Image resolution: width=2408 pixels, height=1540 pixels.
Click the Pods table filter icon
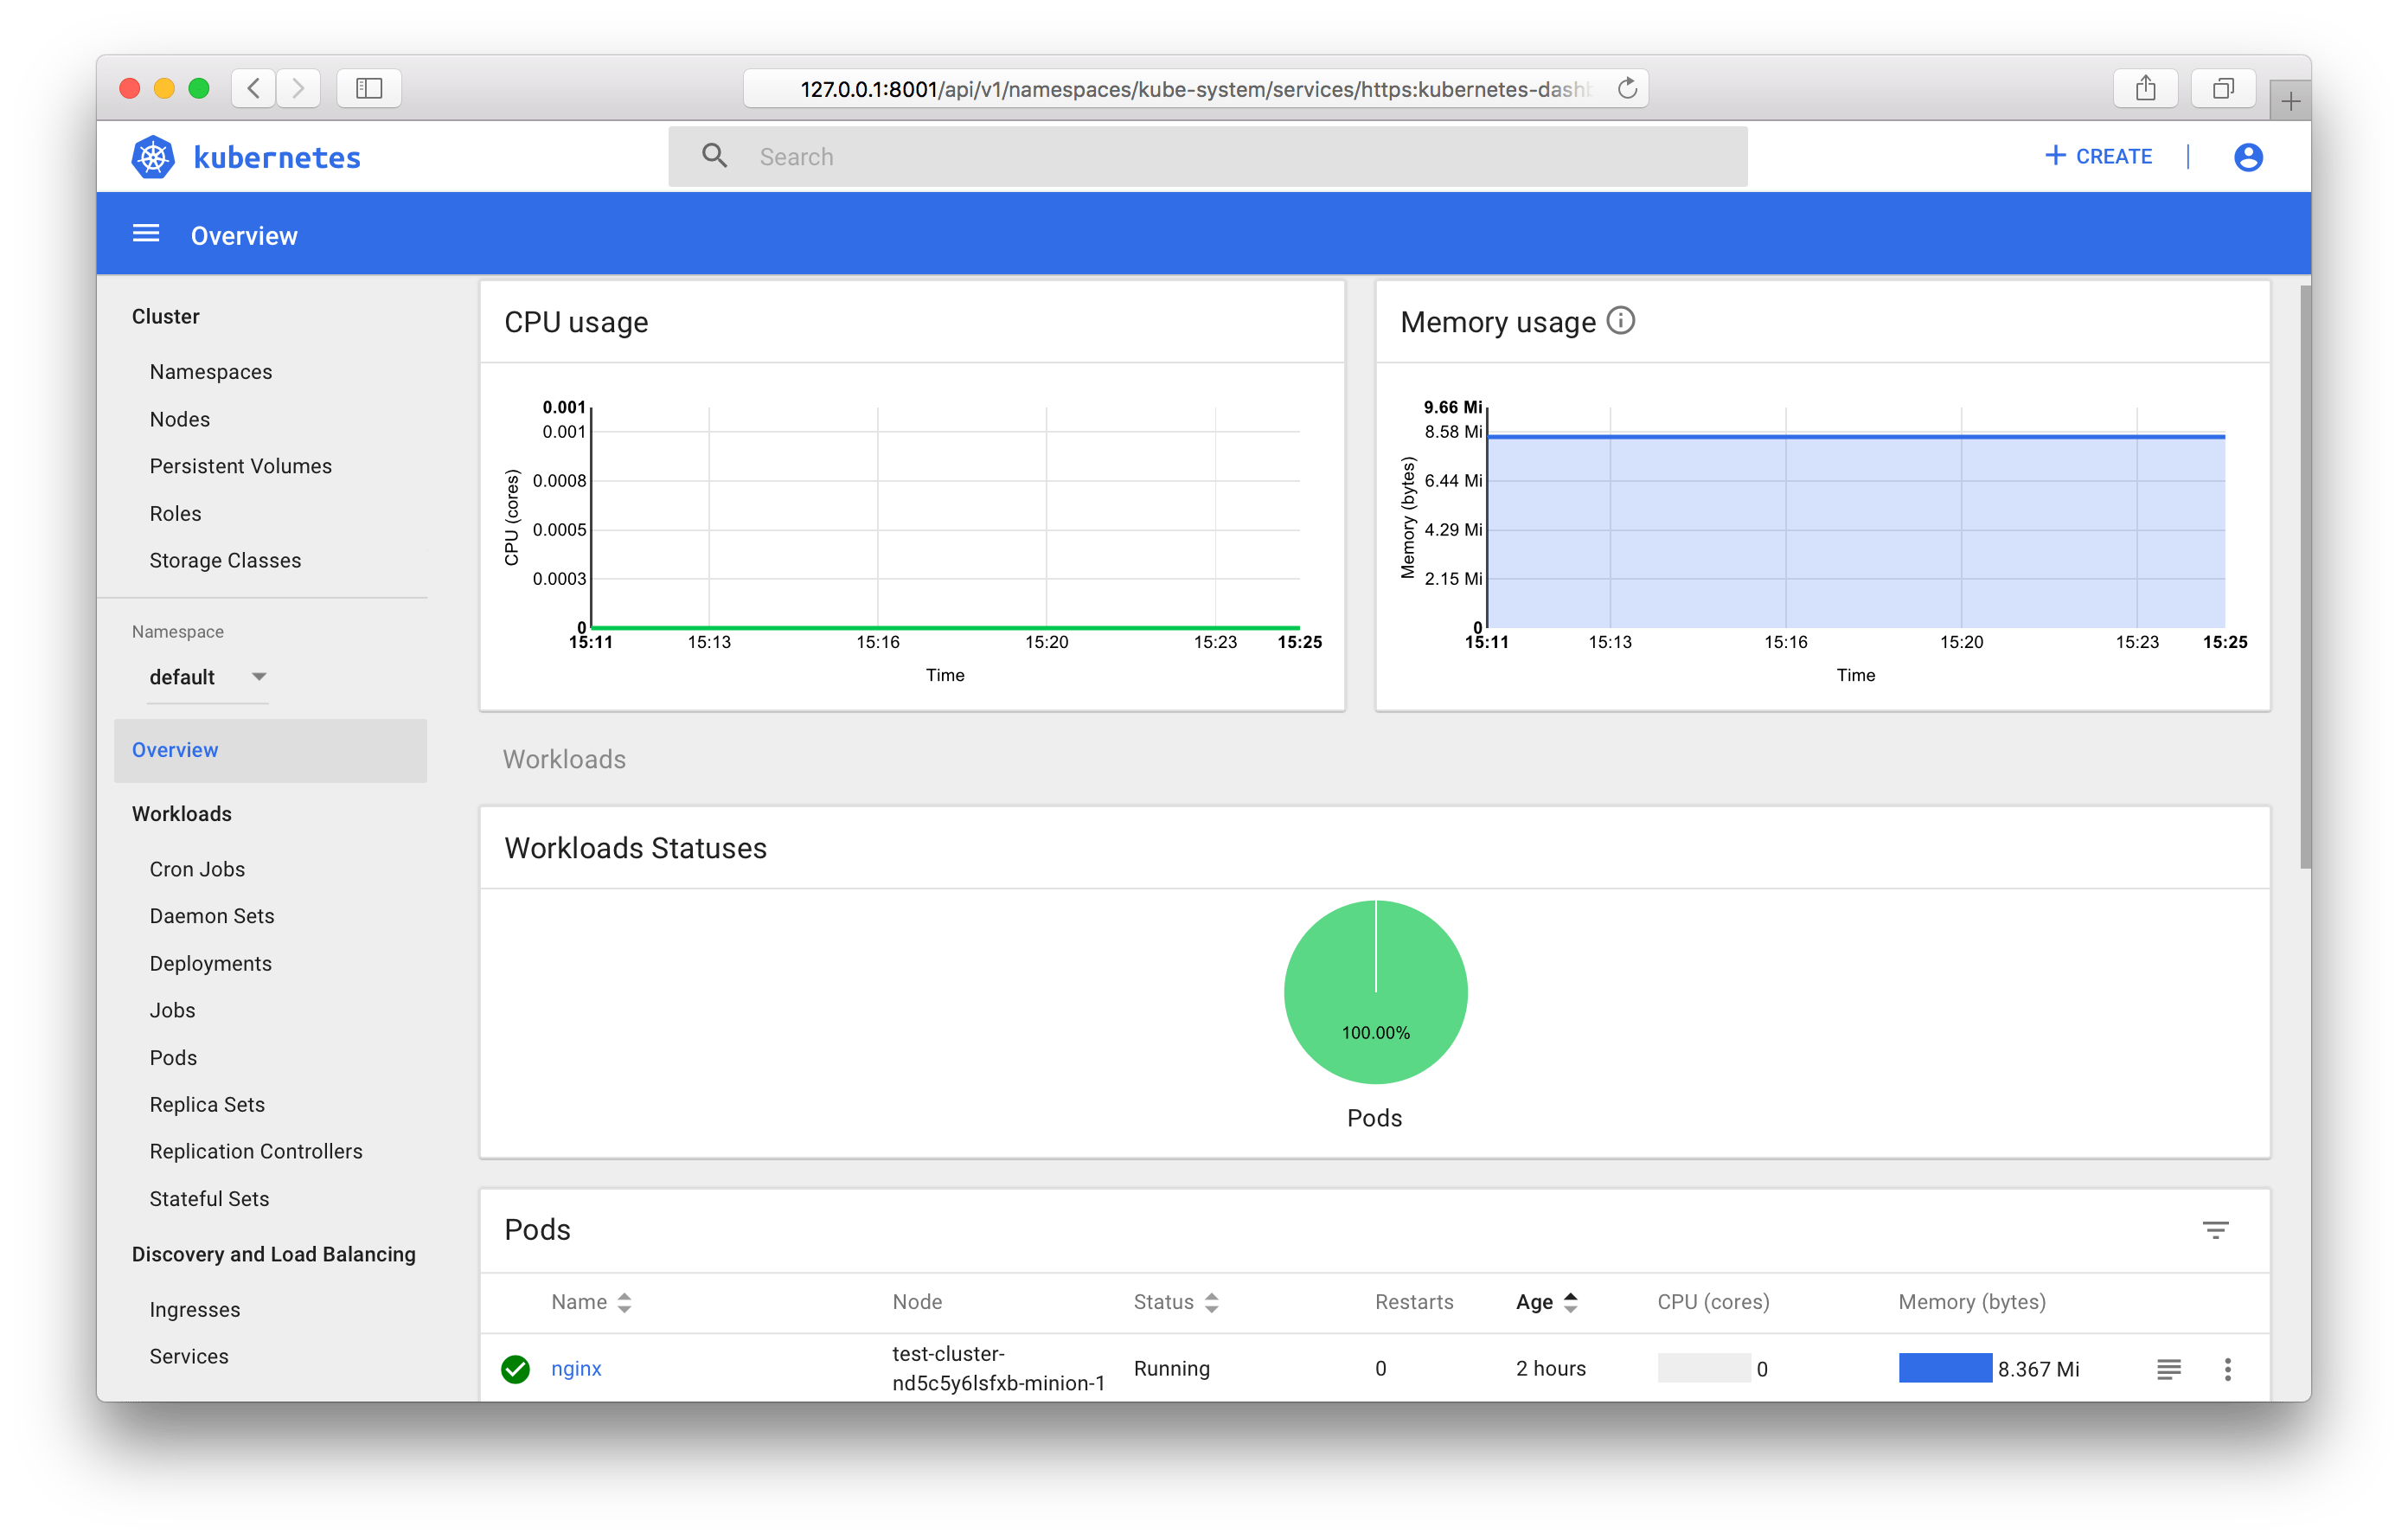[2215, 1230]
